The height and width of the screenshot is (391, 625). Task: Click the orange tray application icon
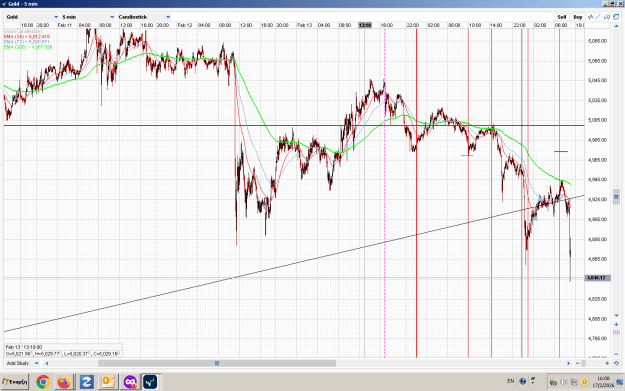[584, 382]
